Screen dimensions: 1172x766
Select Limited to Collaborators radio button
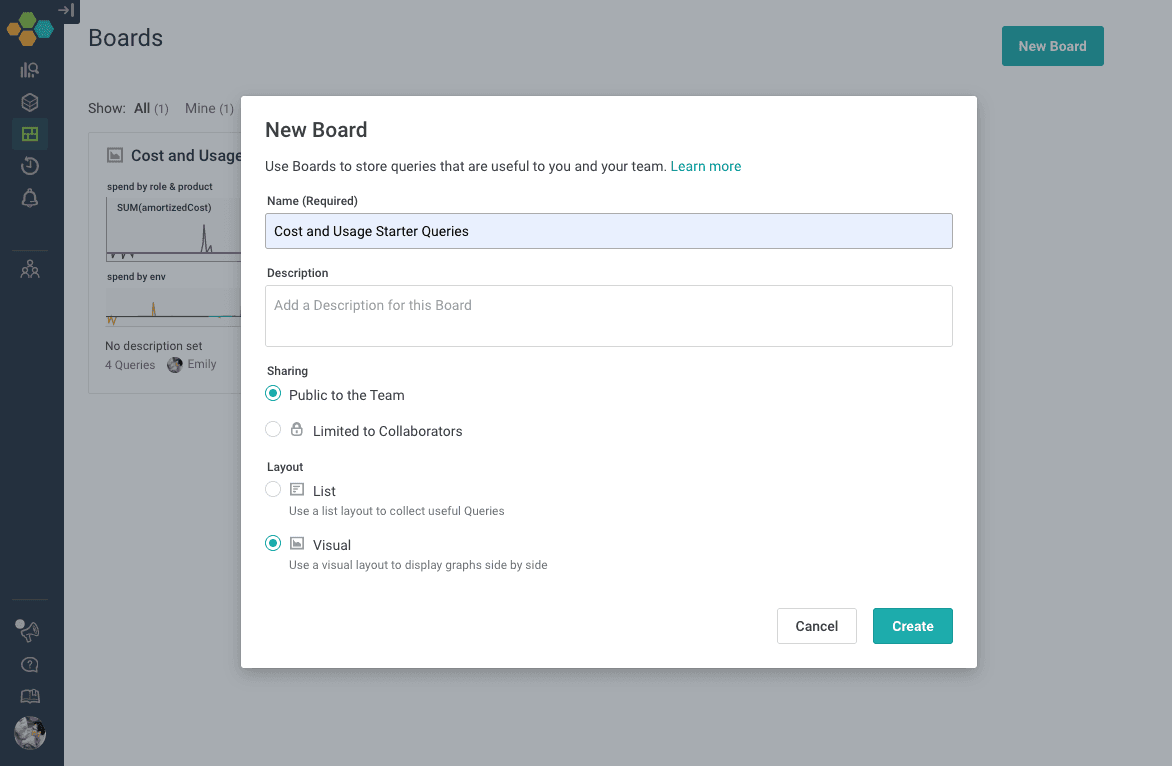pos(273,430)
